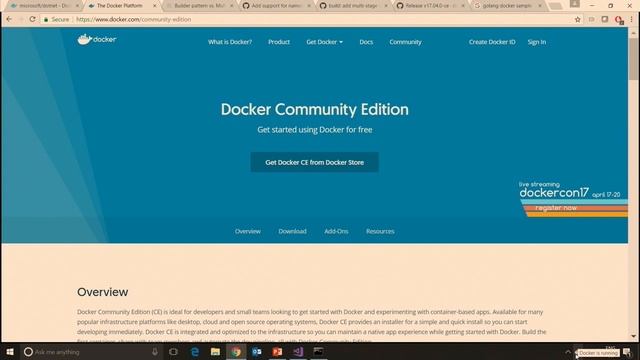Click the Secure padlock icon

[46, 20]
